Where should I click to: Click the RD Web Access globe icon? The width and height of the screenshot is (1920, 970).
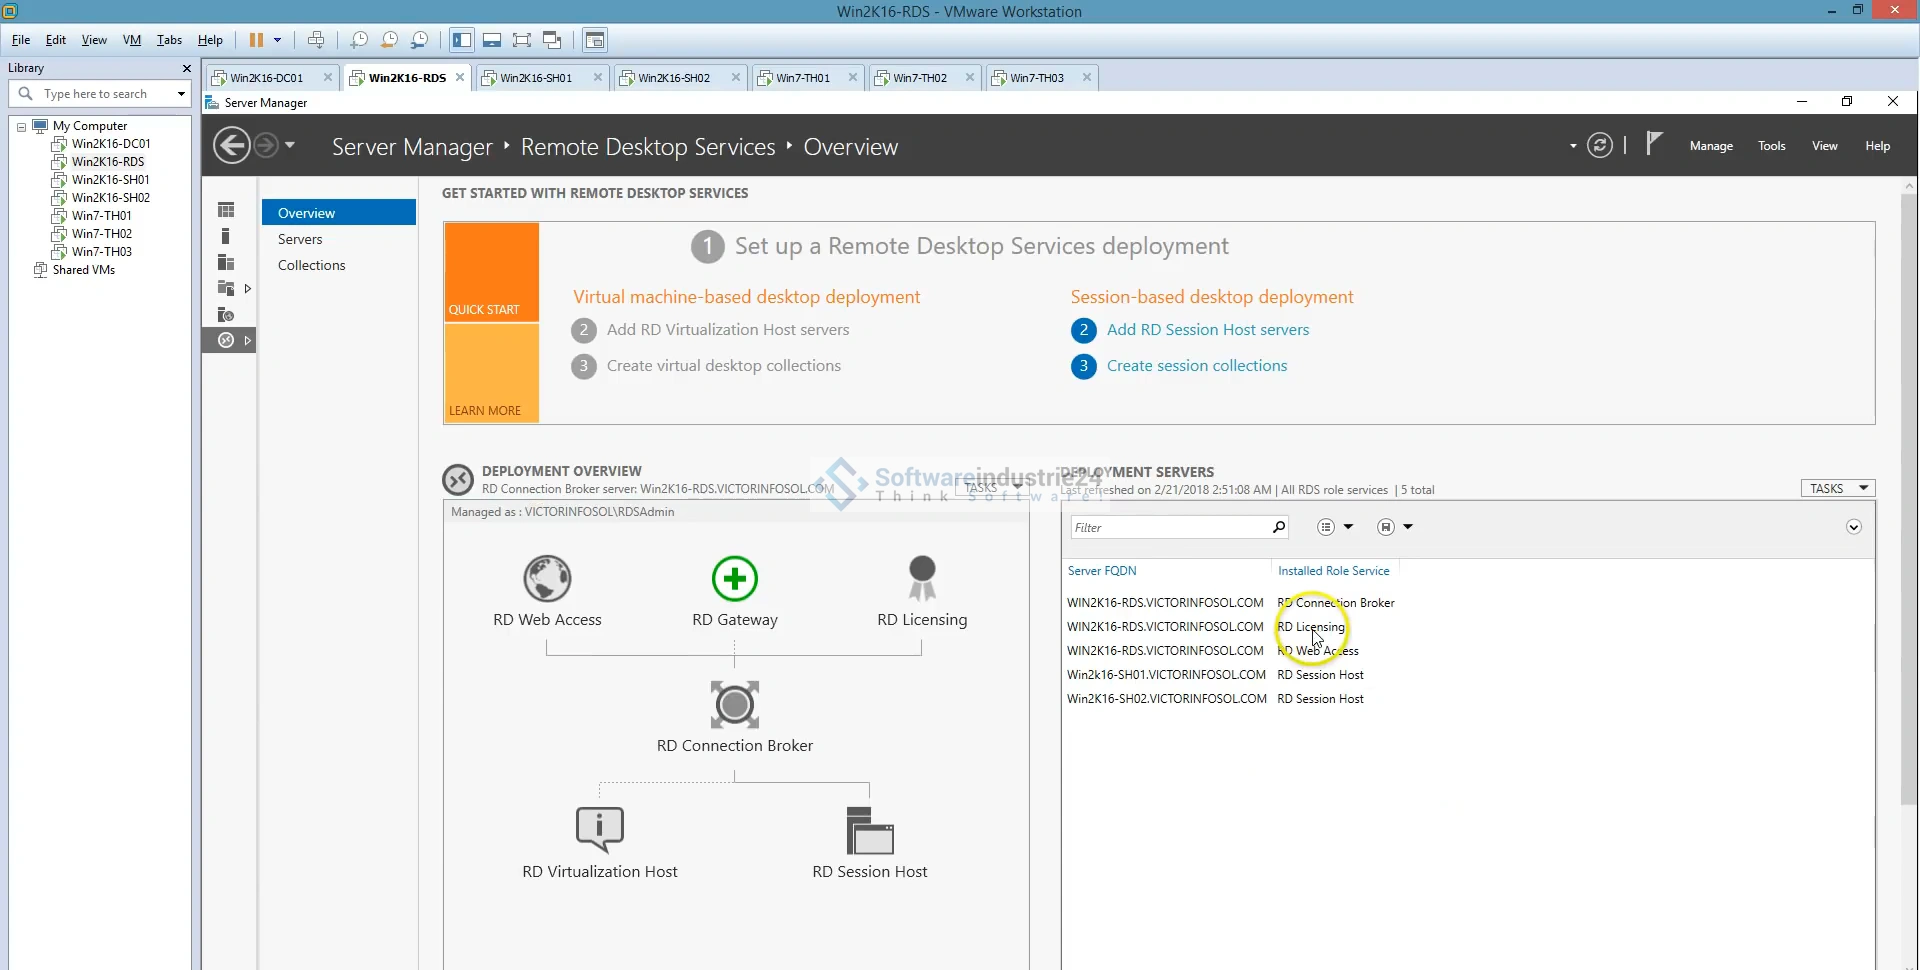pyautogui.click(x=547, y=579)
